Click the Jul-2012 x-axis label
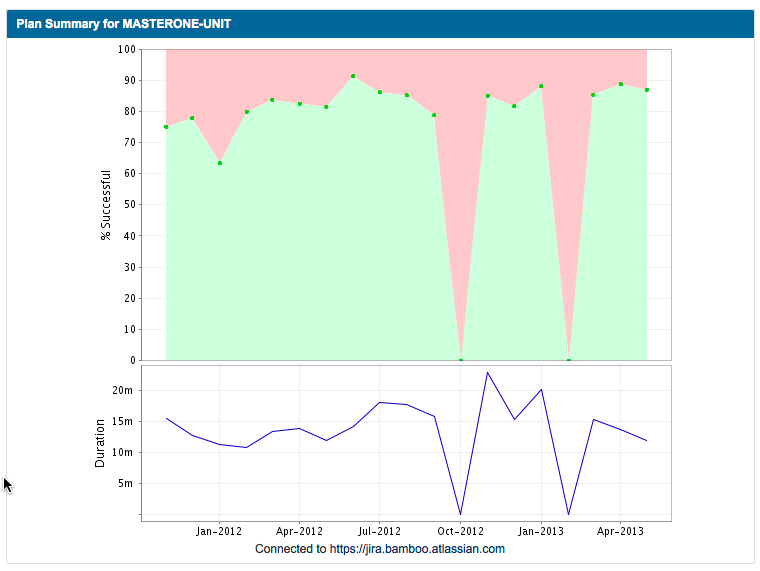760x571 pixels. [380, 531]
